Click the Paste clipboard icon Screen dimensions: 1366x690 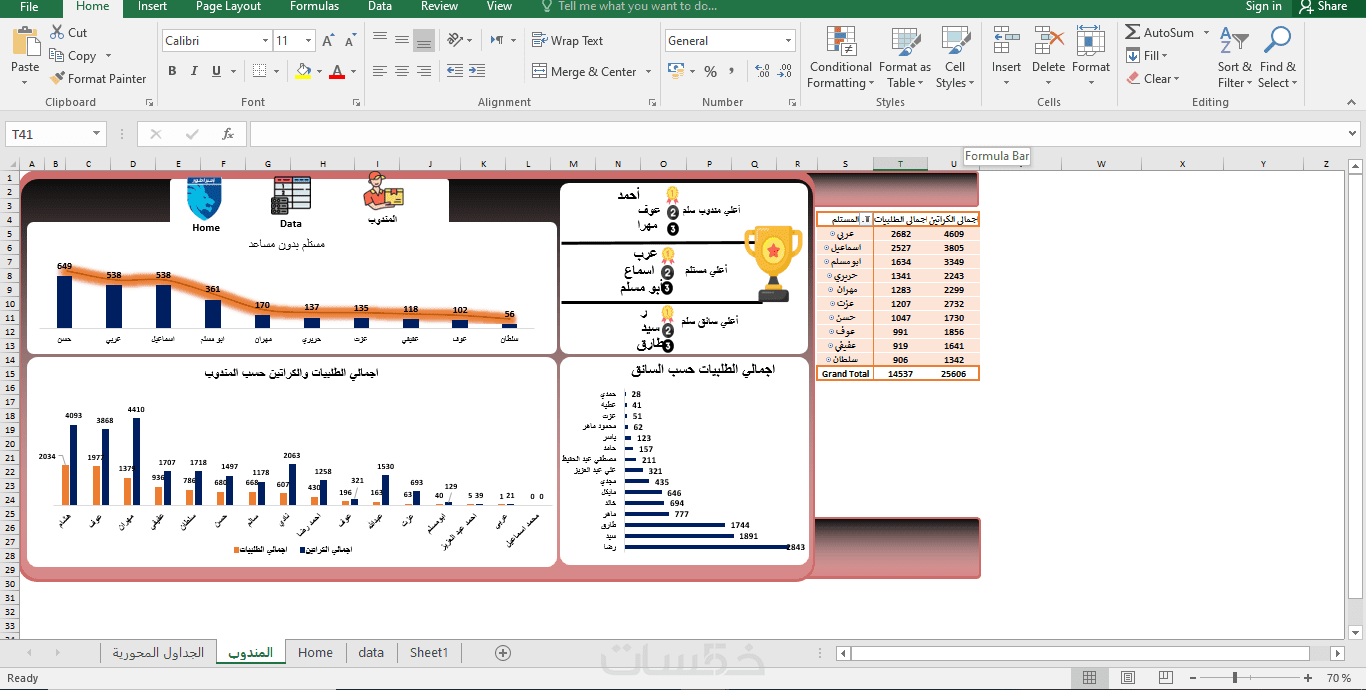tap(25, 41)
